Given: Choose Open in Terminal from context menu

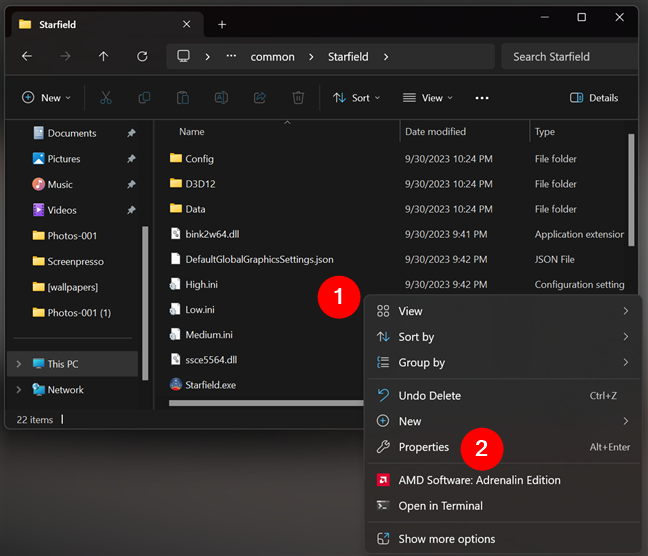Looking at the screenshot, I should pos(440,506).
